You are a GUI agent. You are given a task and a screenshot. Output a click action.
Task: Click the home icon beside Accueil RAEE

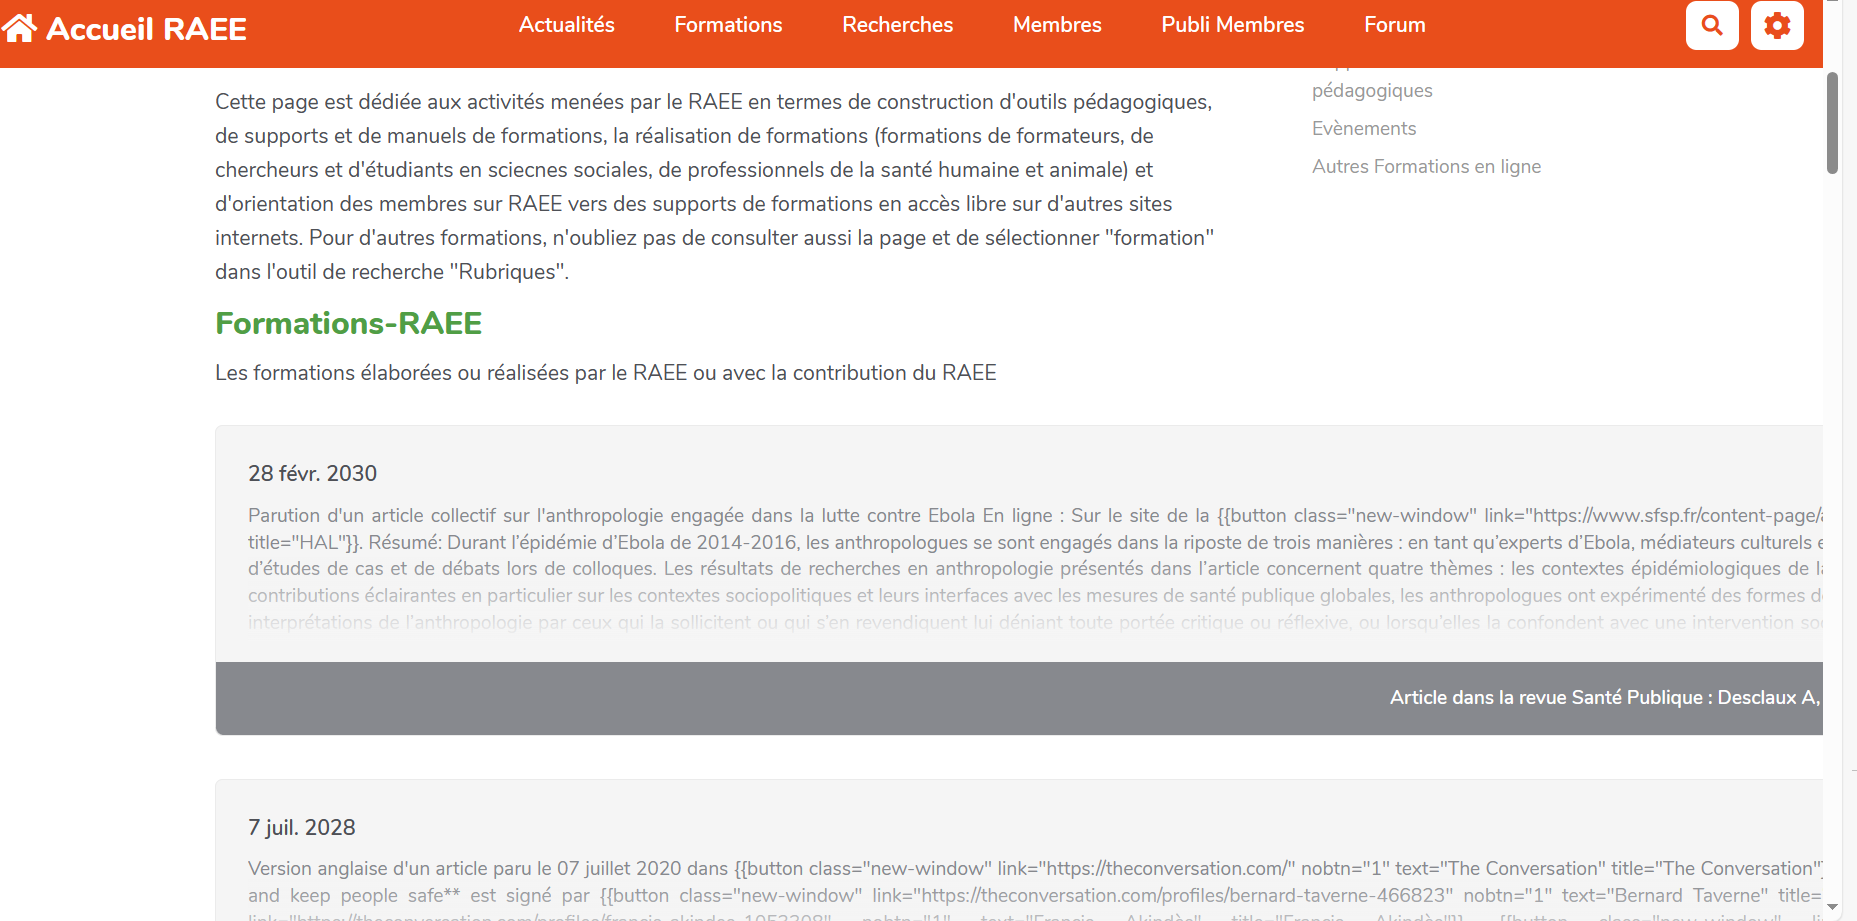(x=19, y=27)
